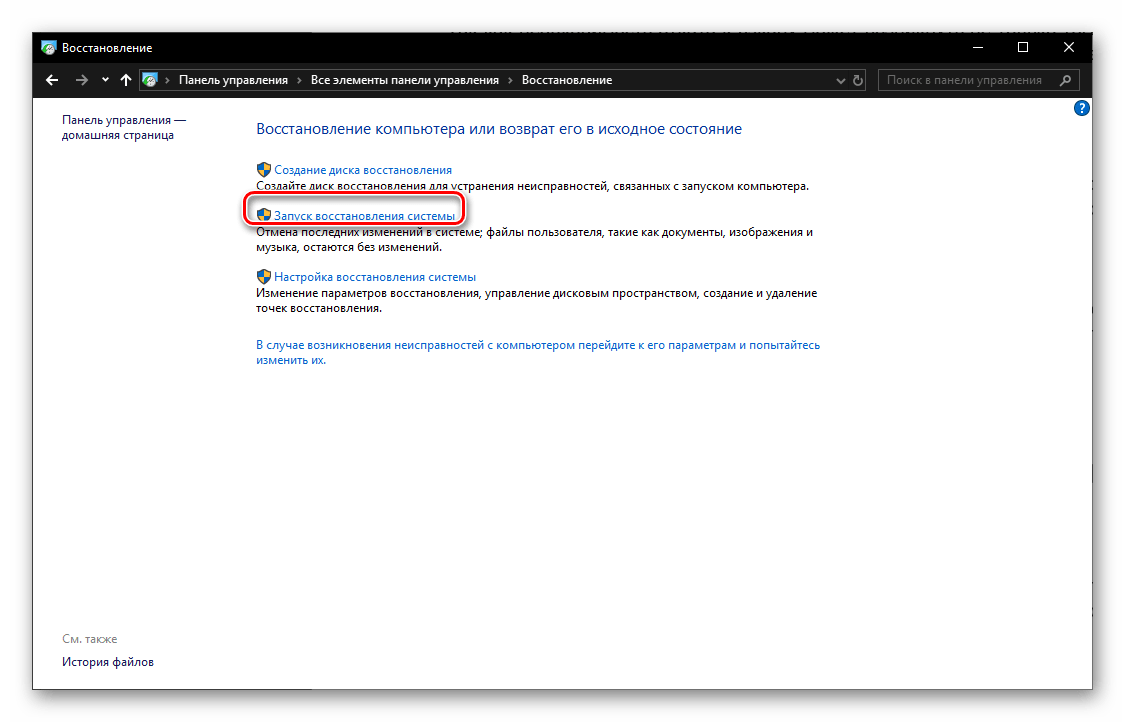Screen dimensions: 1125x722
Task: Expand chevron after Все элементы панели управления
Action: coord(510,80)
